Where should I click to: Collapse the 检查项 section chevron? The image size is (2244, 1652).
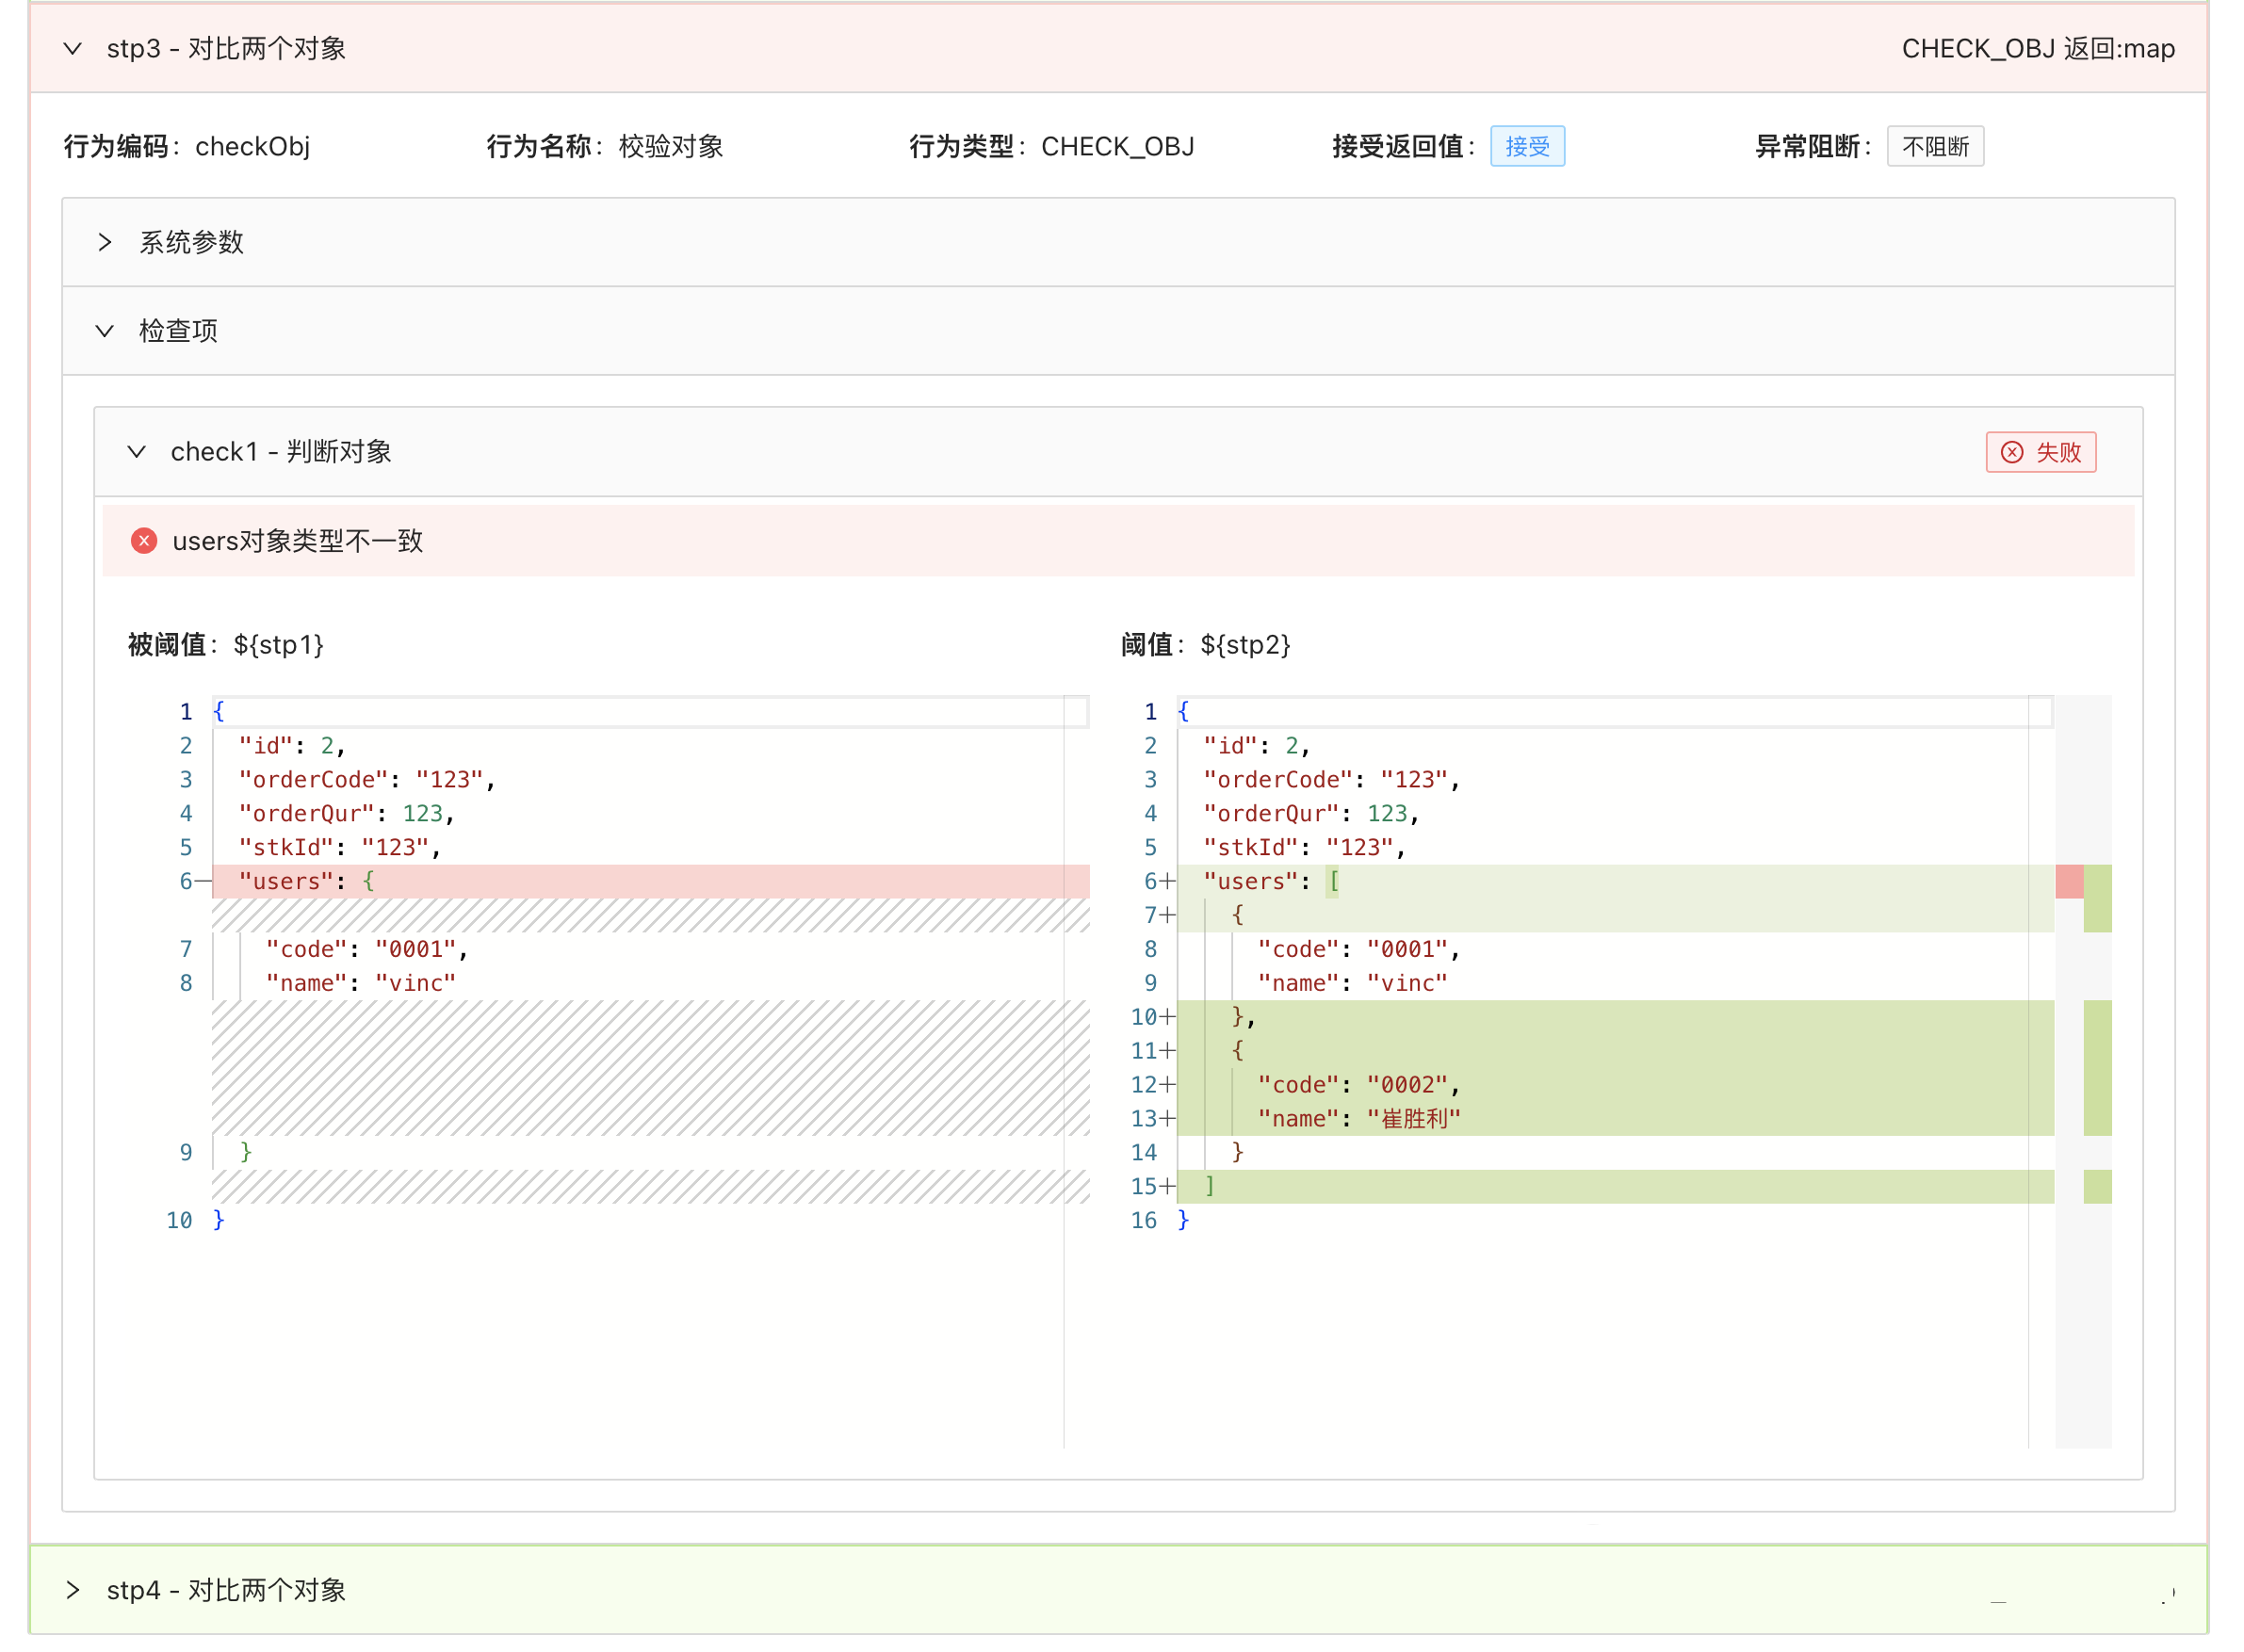coord(104,331)
